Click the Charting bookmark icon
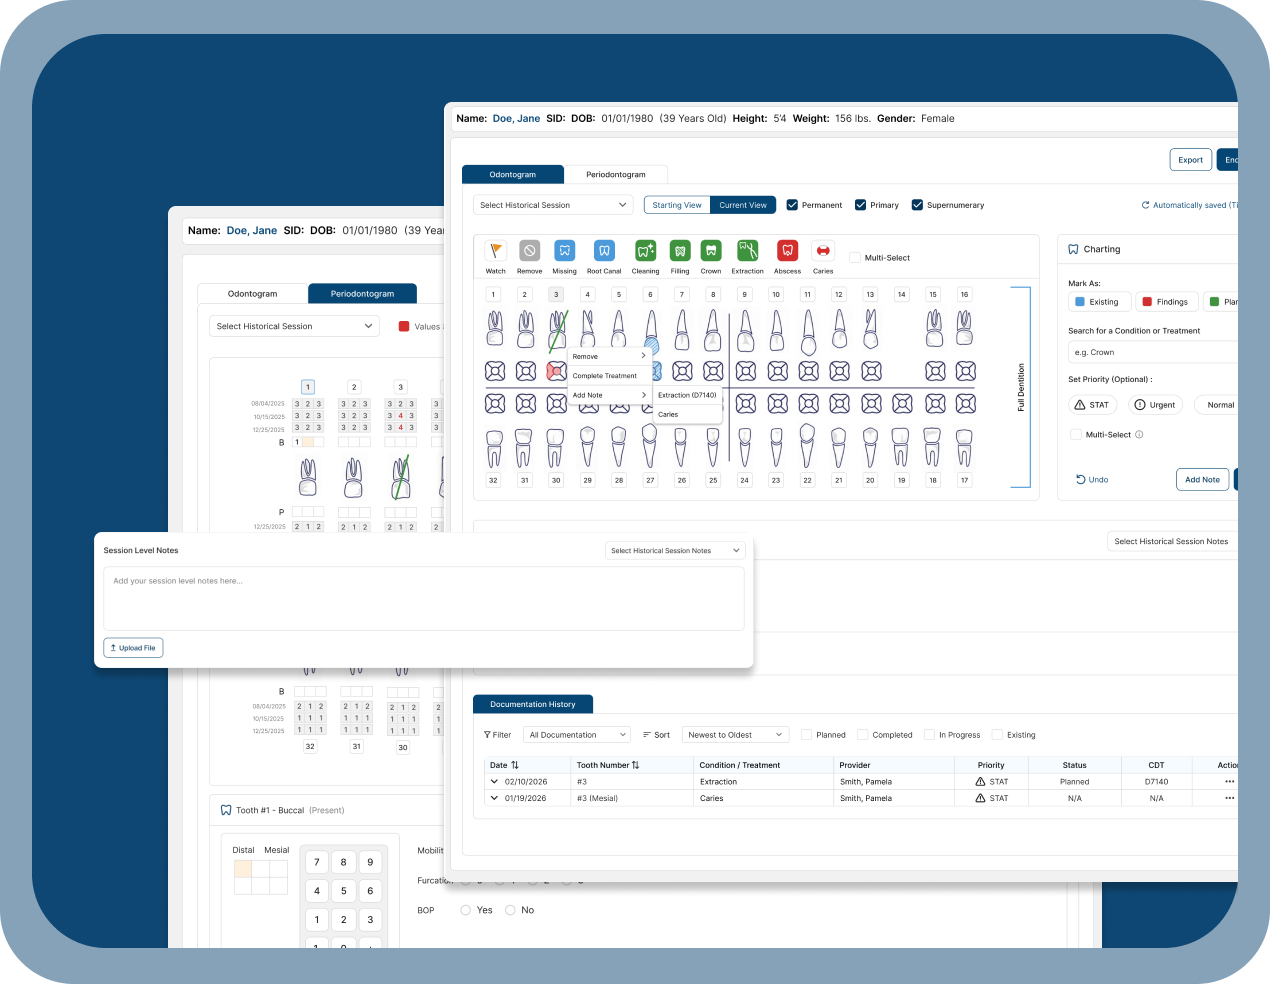1270x984 pixels. pyautogui.click(x=1073, y=249)
